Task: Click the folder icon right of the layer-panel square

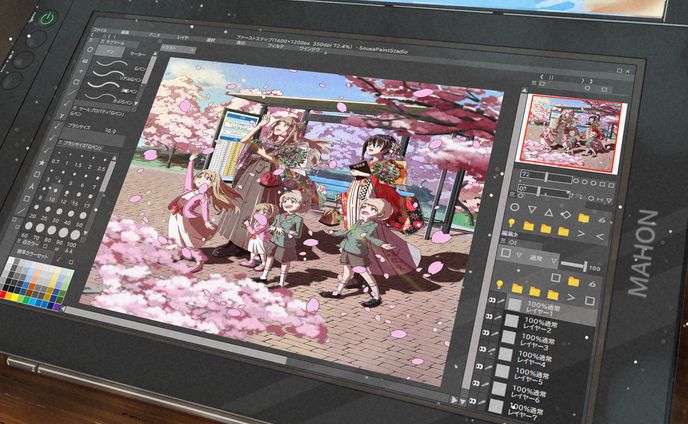Action: coord(573,281)
